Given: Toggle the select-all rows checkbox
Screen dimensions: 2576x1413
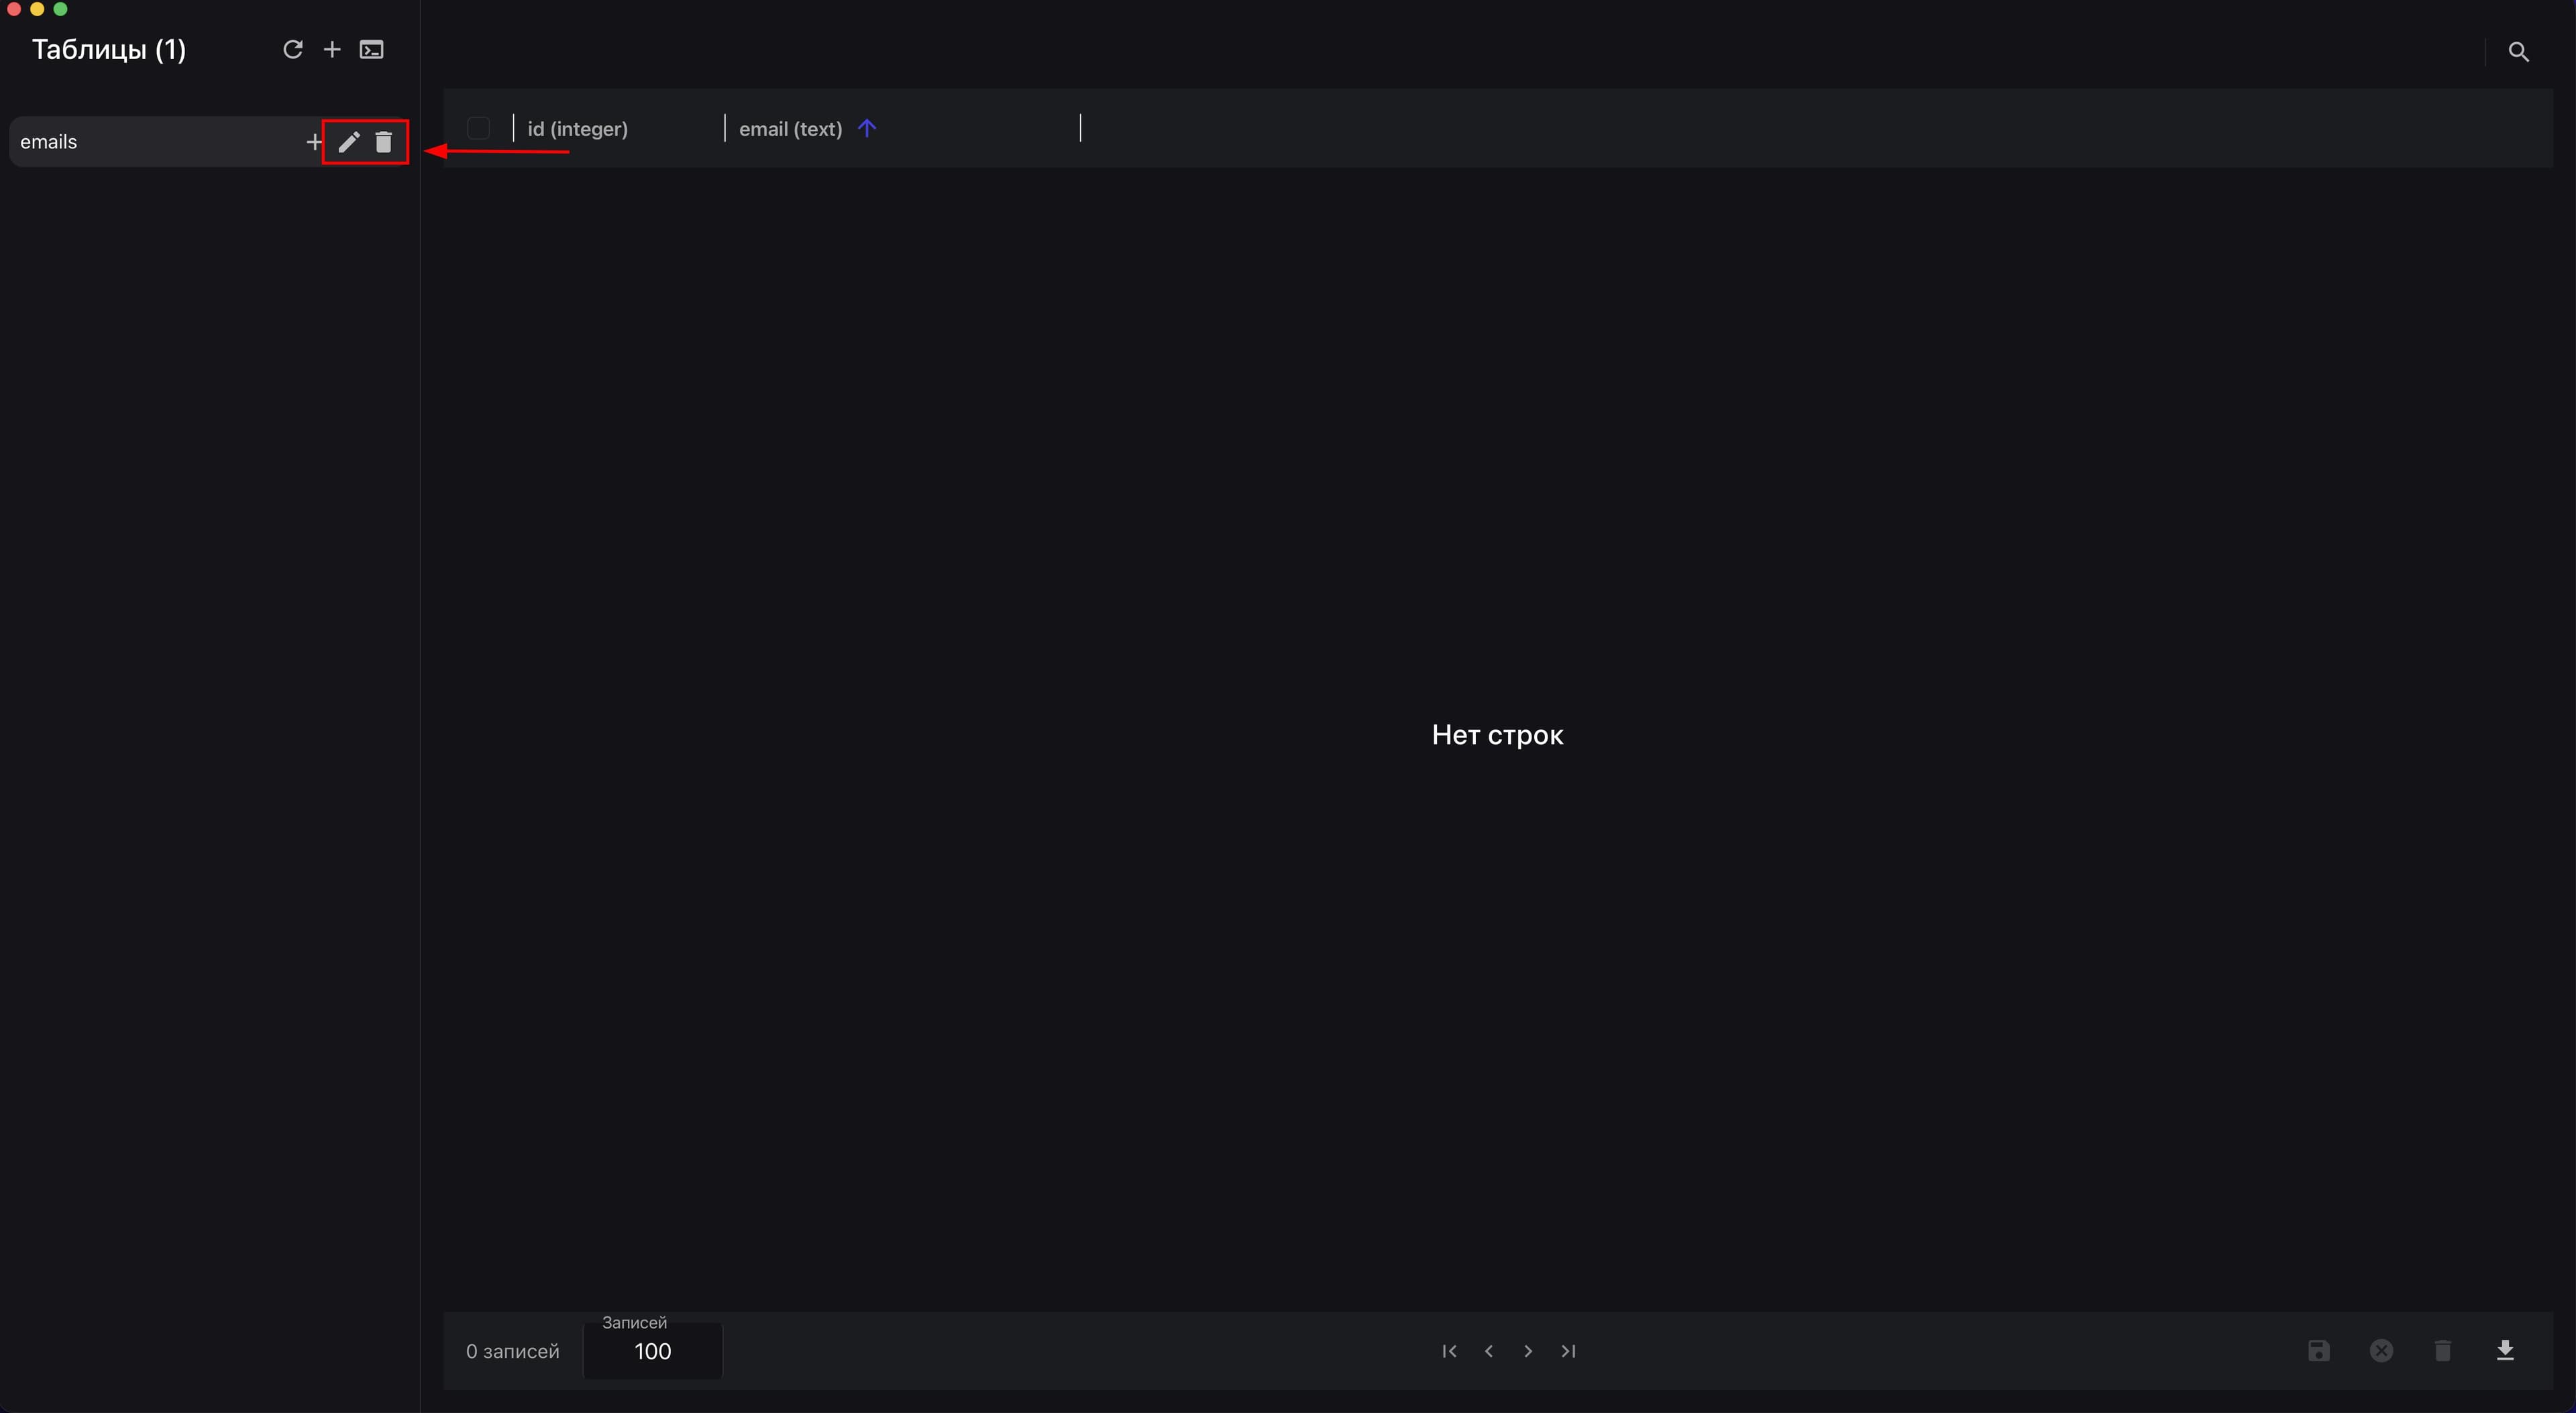Looking at the screenshot, I should point(478,128).
